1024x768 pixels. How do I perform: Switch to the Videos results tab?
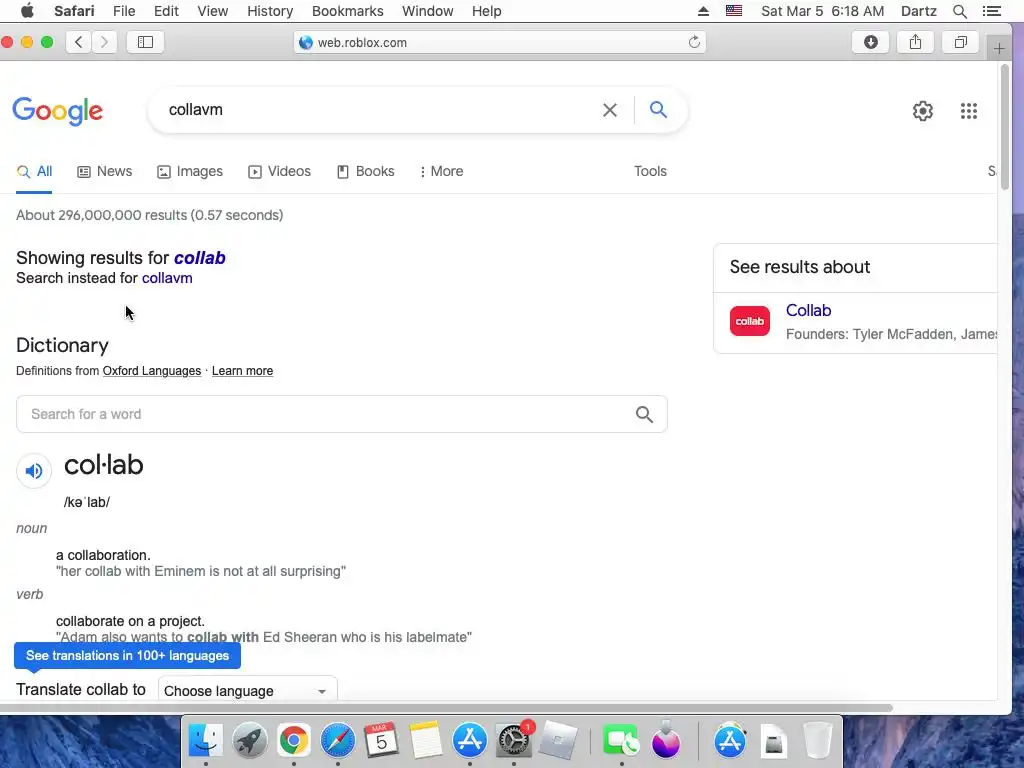(280, 171)
